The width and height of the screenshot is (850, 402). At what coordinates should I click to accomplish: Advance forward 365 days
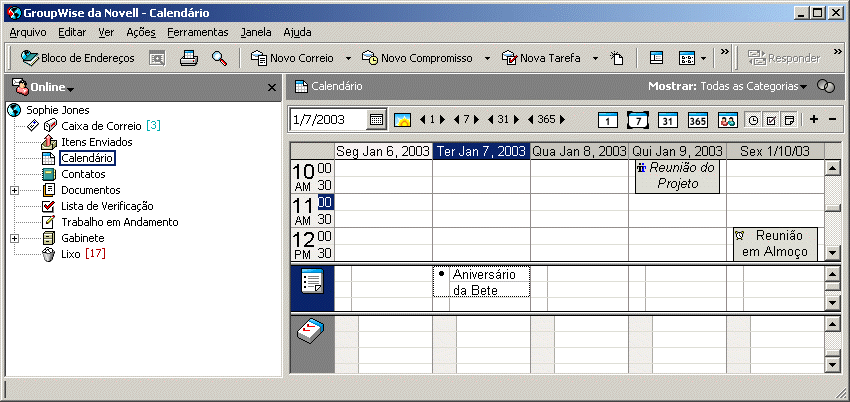pos(562,119)
